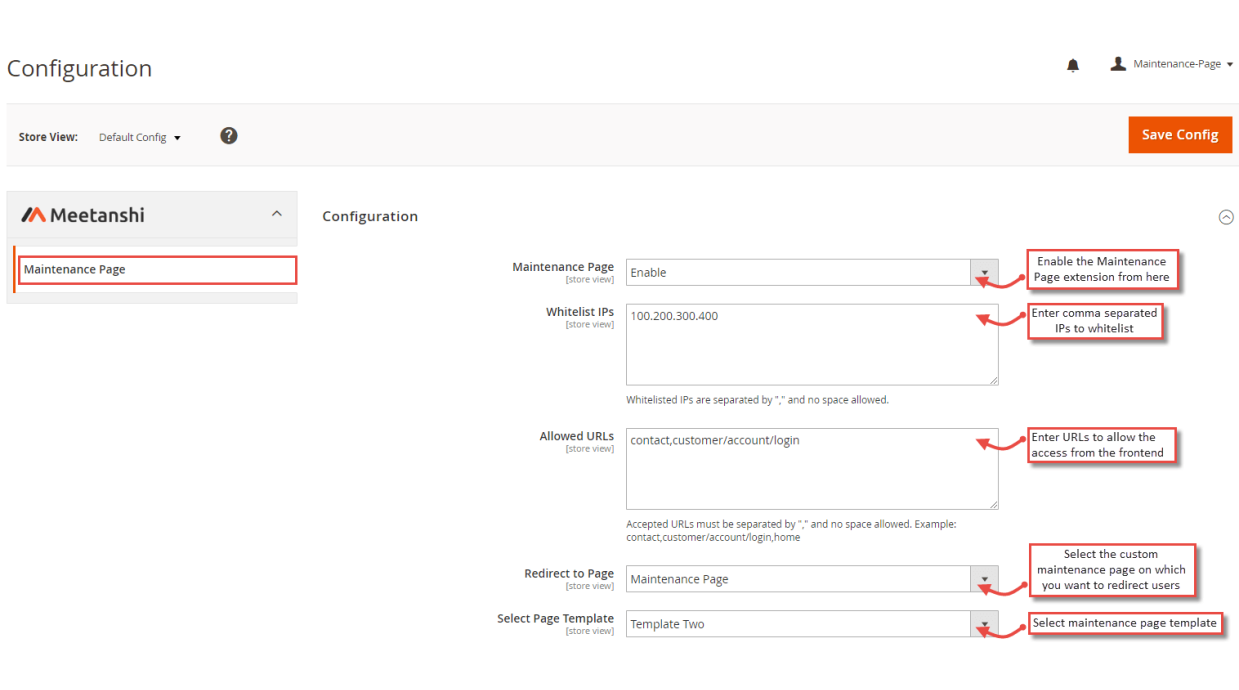
Task: Open the Maintenance Page Enable dropdown
Action: (x=812, y=272)
